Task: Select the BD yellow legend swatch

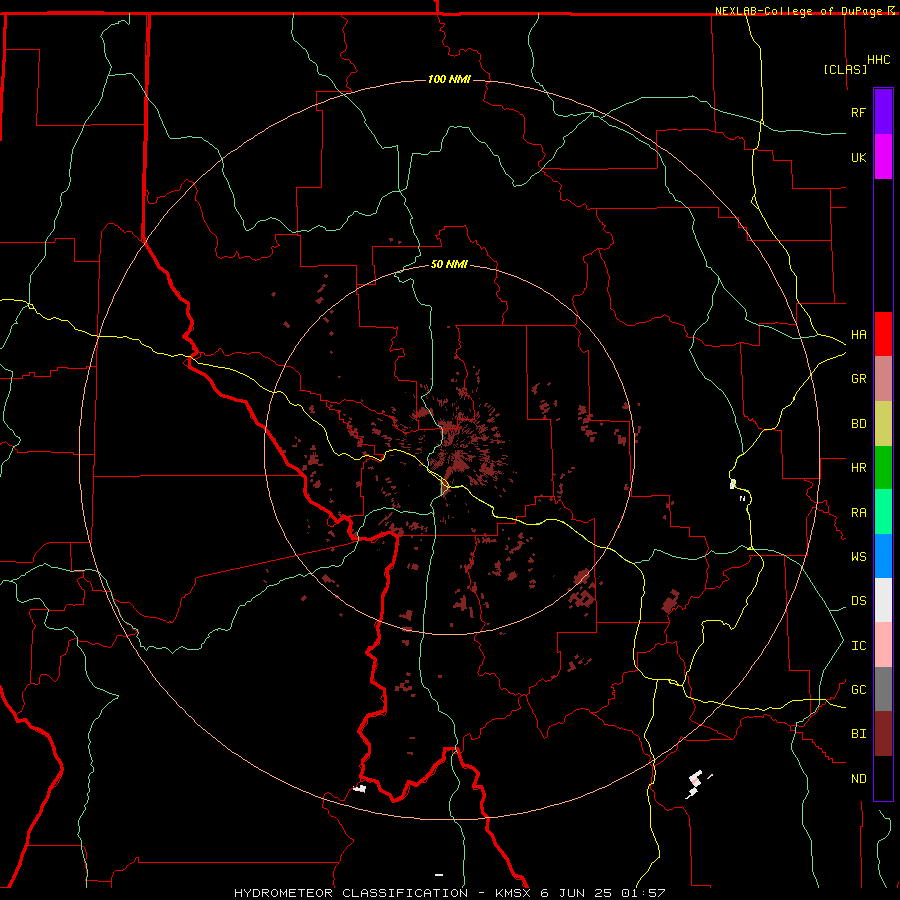Action: click(x=883, y=424)
